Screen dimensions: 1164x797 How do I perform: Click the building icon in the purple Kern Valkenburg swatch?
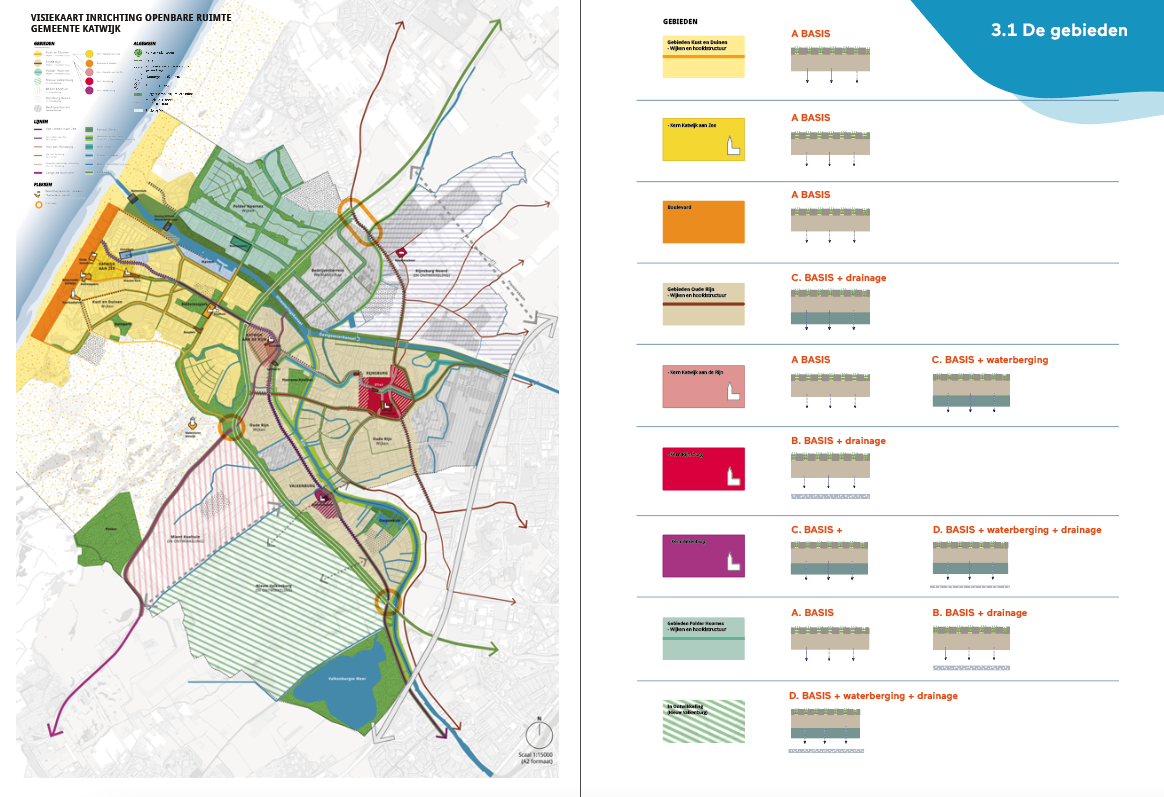point(733,564)
